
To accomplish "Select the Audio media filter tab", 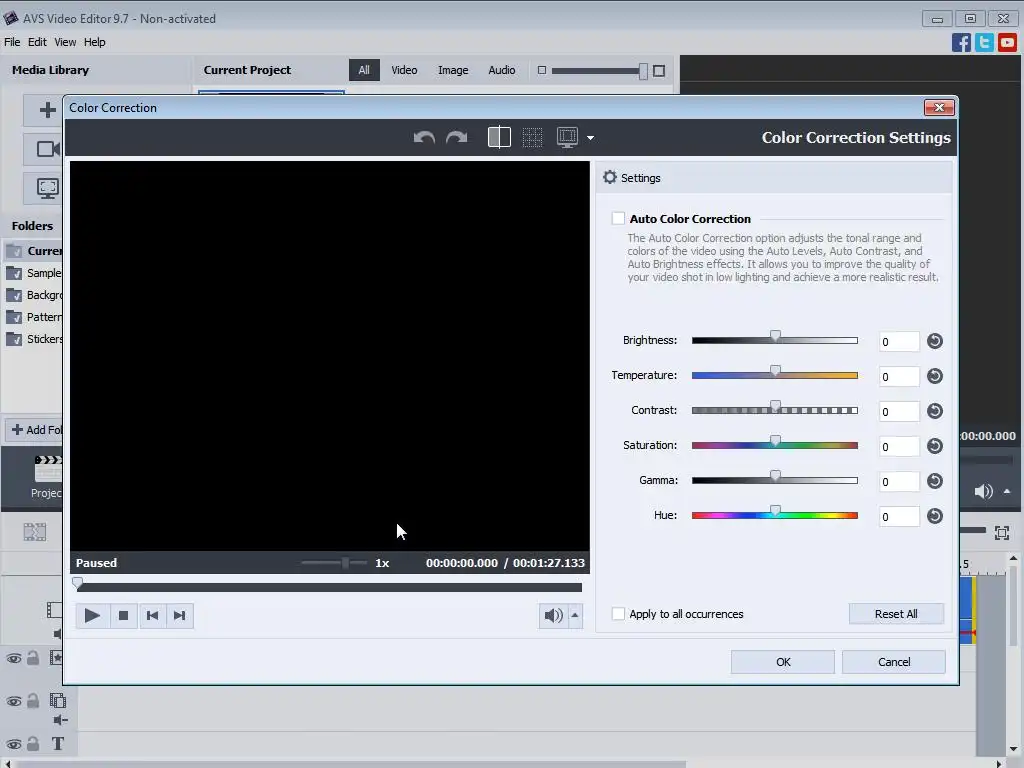I will click(502, 70).
